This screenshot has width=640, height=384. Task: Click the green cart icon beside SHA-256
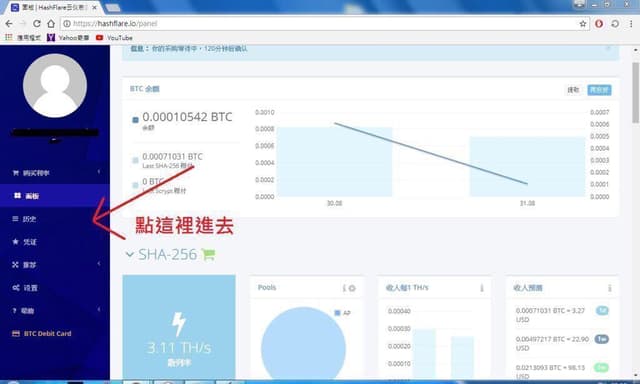coord(208,255)
